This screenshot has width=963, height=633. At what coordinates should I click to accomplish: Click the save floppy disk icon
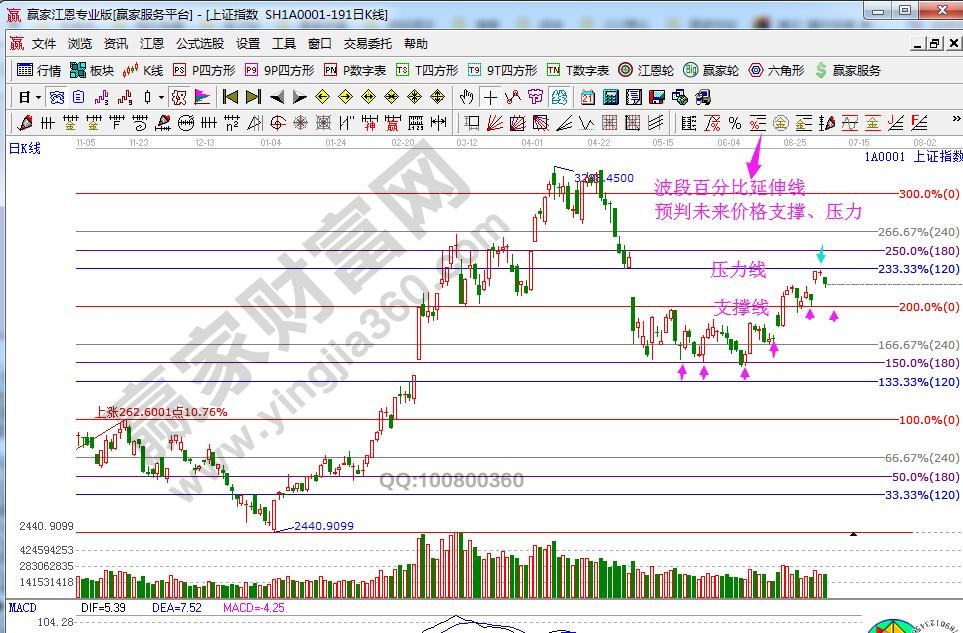(657, 97)
